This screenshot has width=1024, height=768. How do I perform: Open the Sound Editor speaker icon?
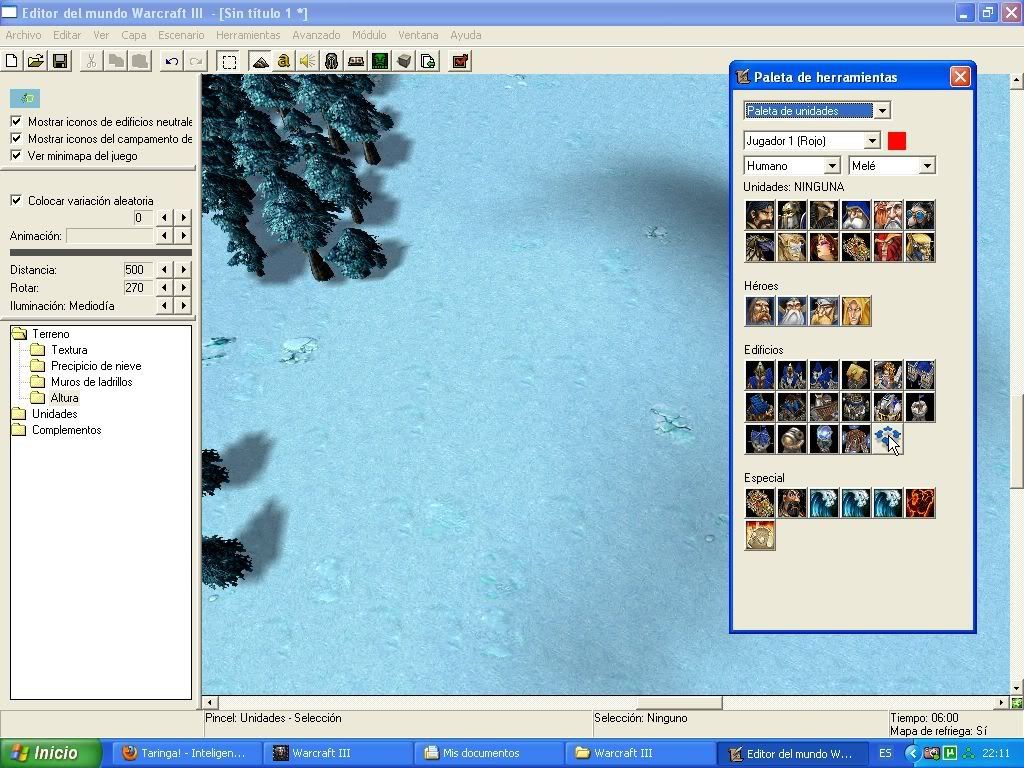click(307, 61)
